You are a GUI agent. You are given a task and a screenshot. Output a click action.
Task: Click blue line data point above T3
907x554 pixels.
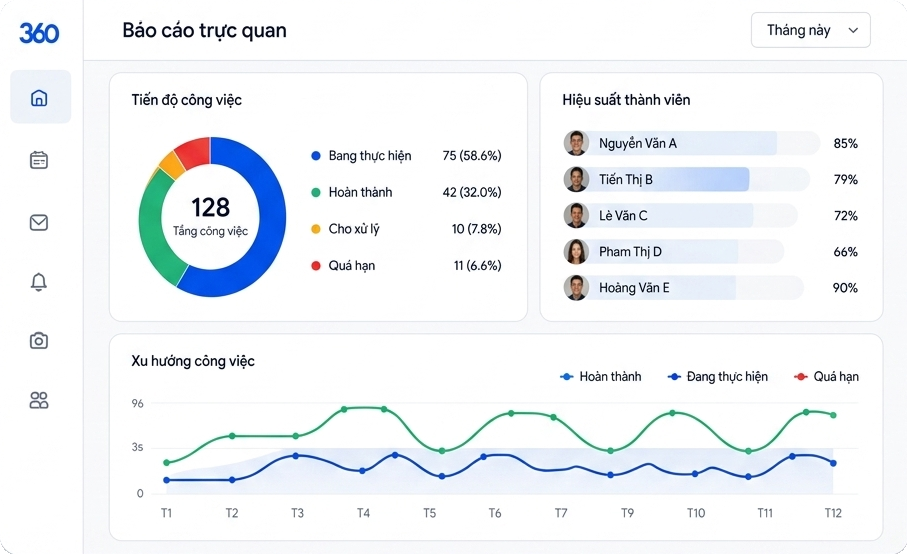[296, 456]
